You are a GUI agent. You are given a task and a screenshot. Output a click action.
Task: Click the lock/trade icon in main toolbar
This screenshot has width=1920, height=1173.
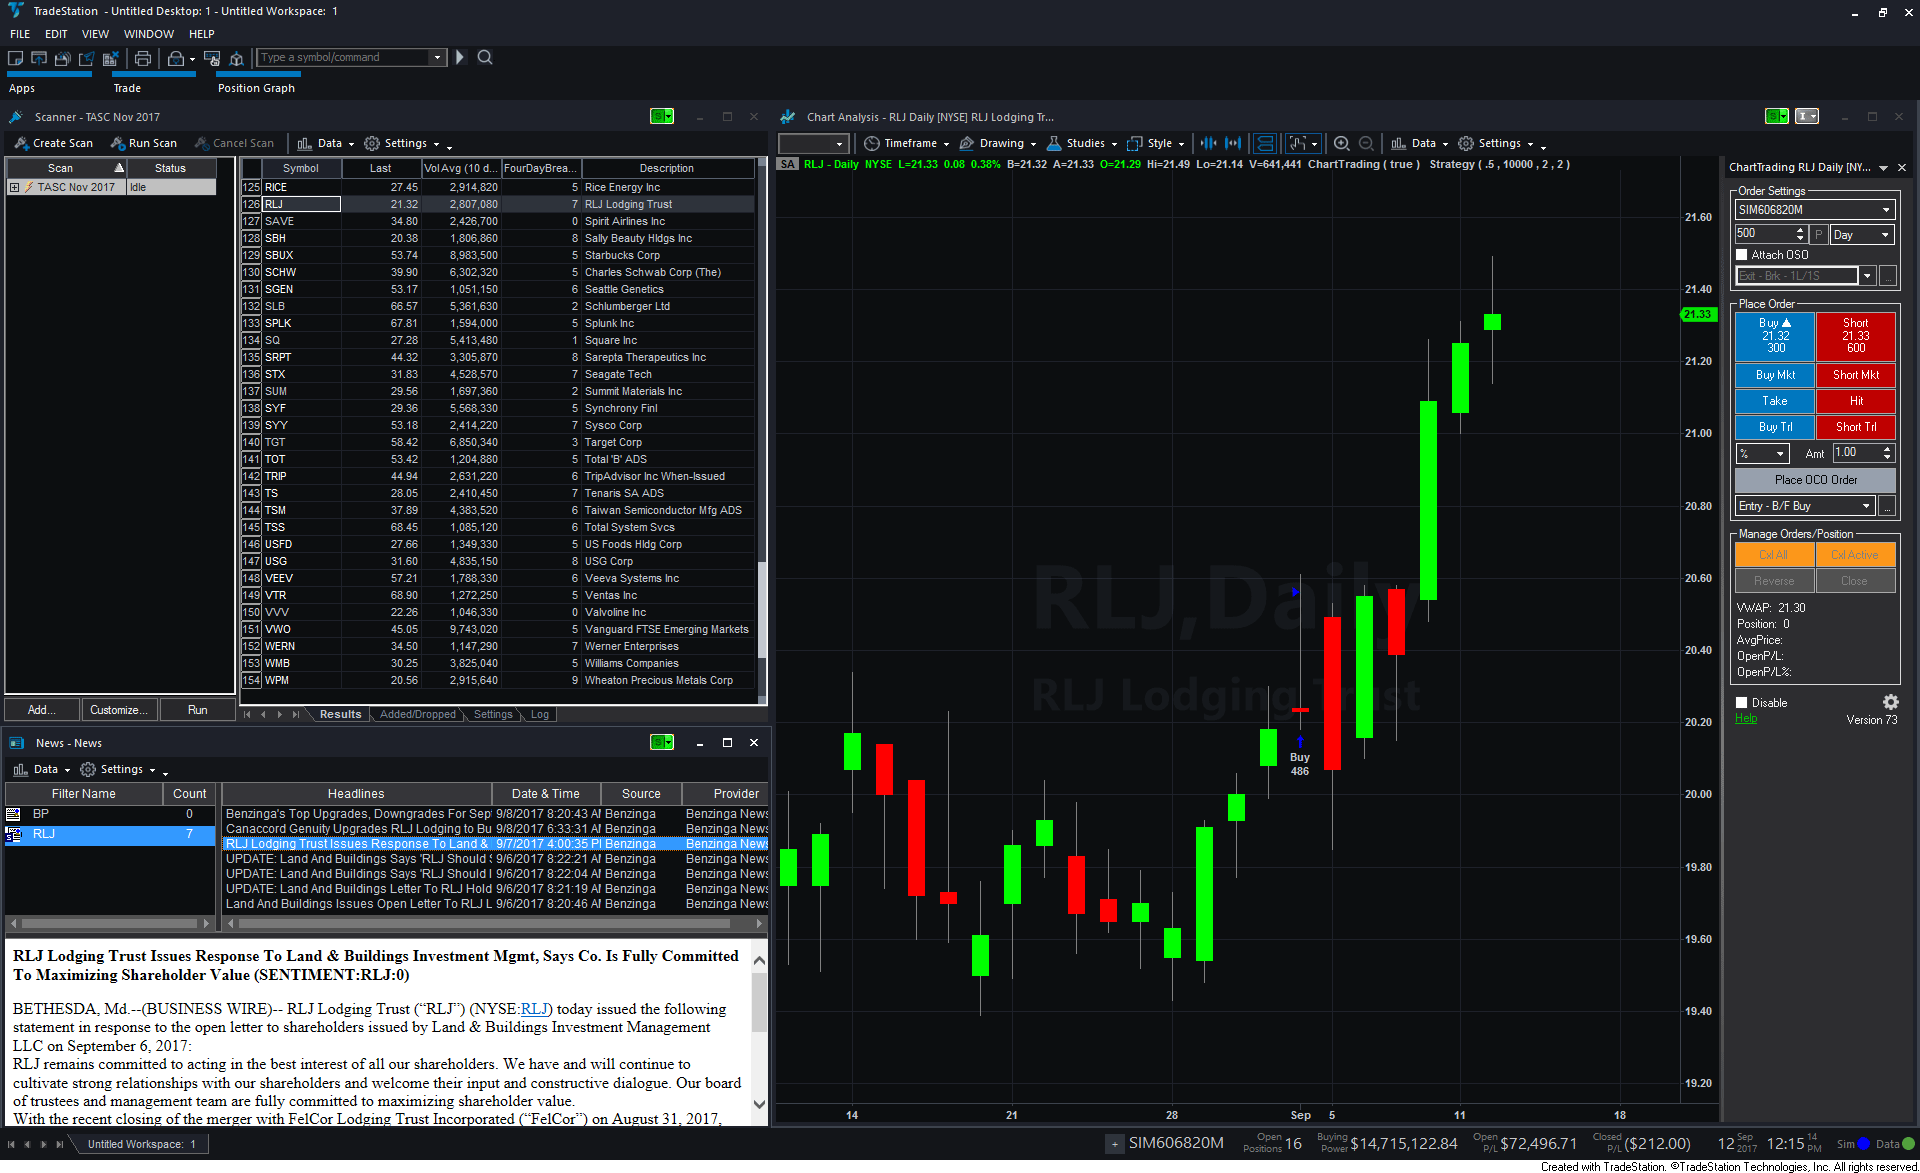tap(176, 58)
